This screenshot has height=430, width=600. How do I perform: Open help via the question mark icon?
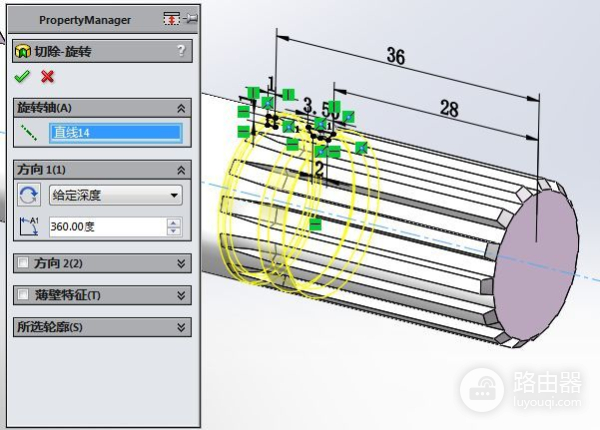point(180,51)
